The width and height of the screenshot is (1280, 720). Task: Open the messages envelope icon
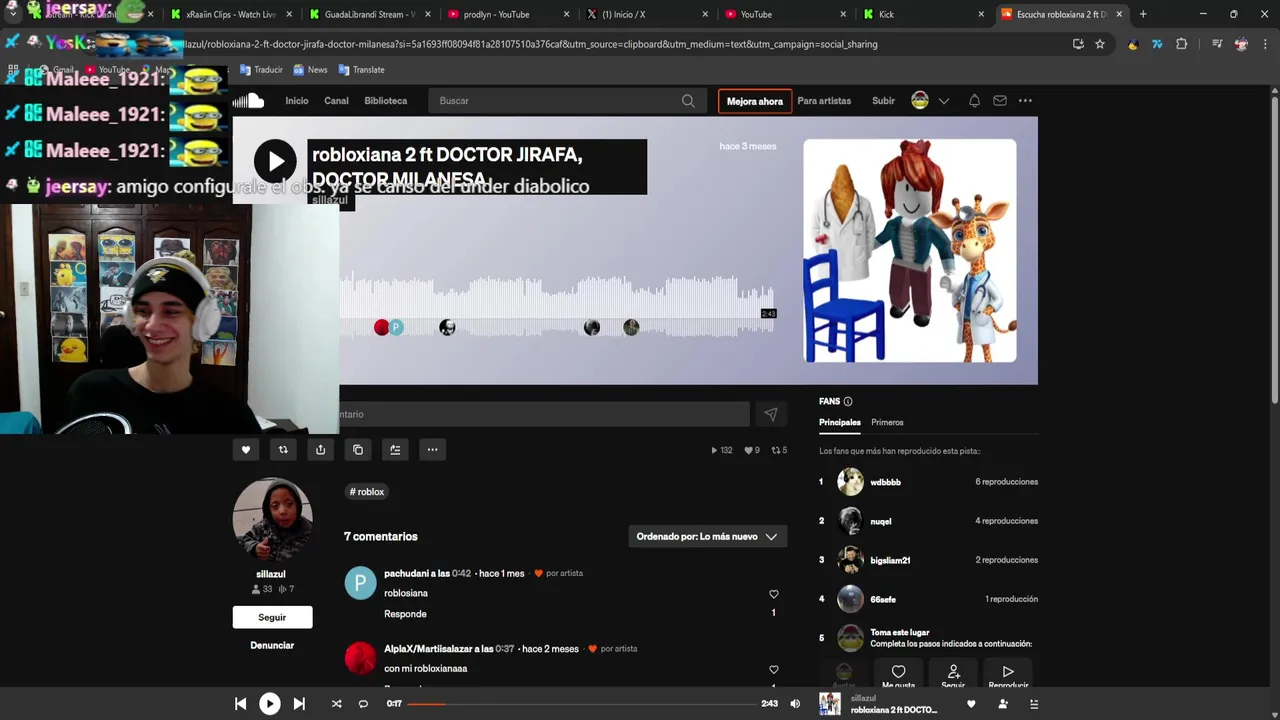[1000, 101]
